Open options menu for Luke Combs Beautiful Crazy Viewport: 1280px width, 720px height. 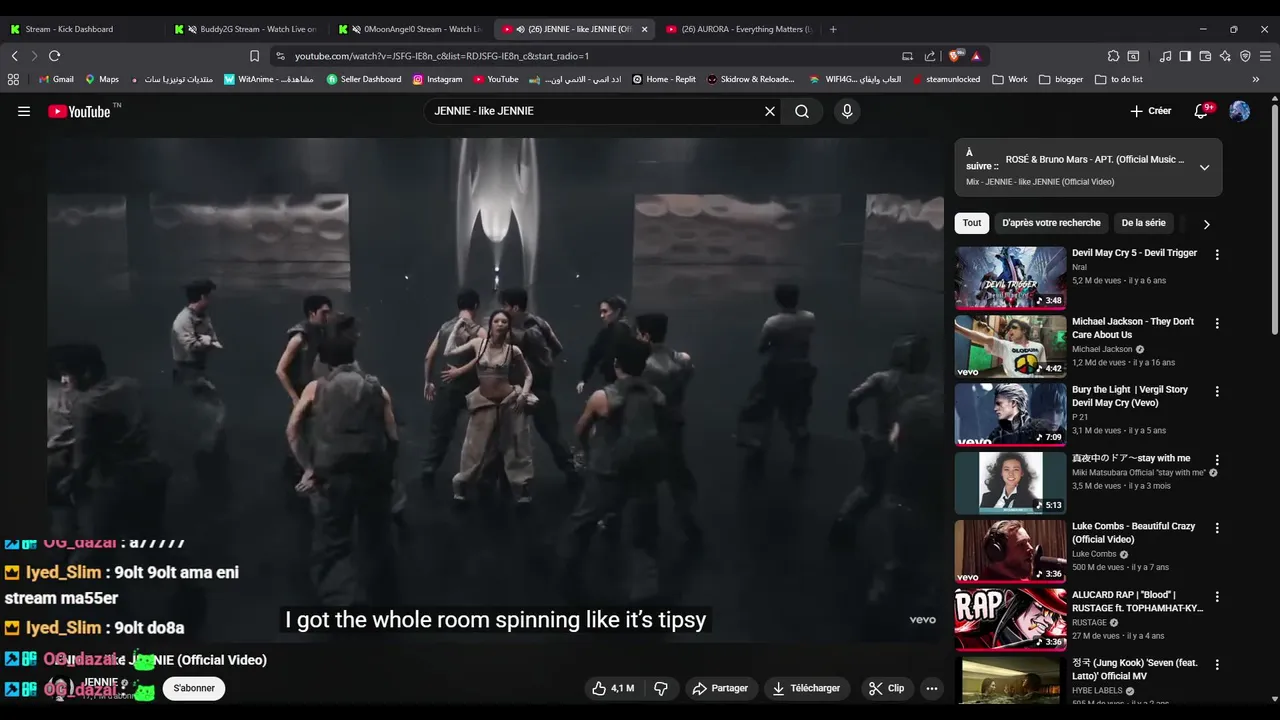click(x=1217, y=528)
